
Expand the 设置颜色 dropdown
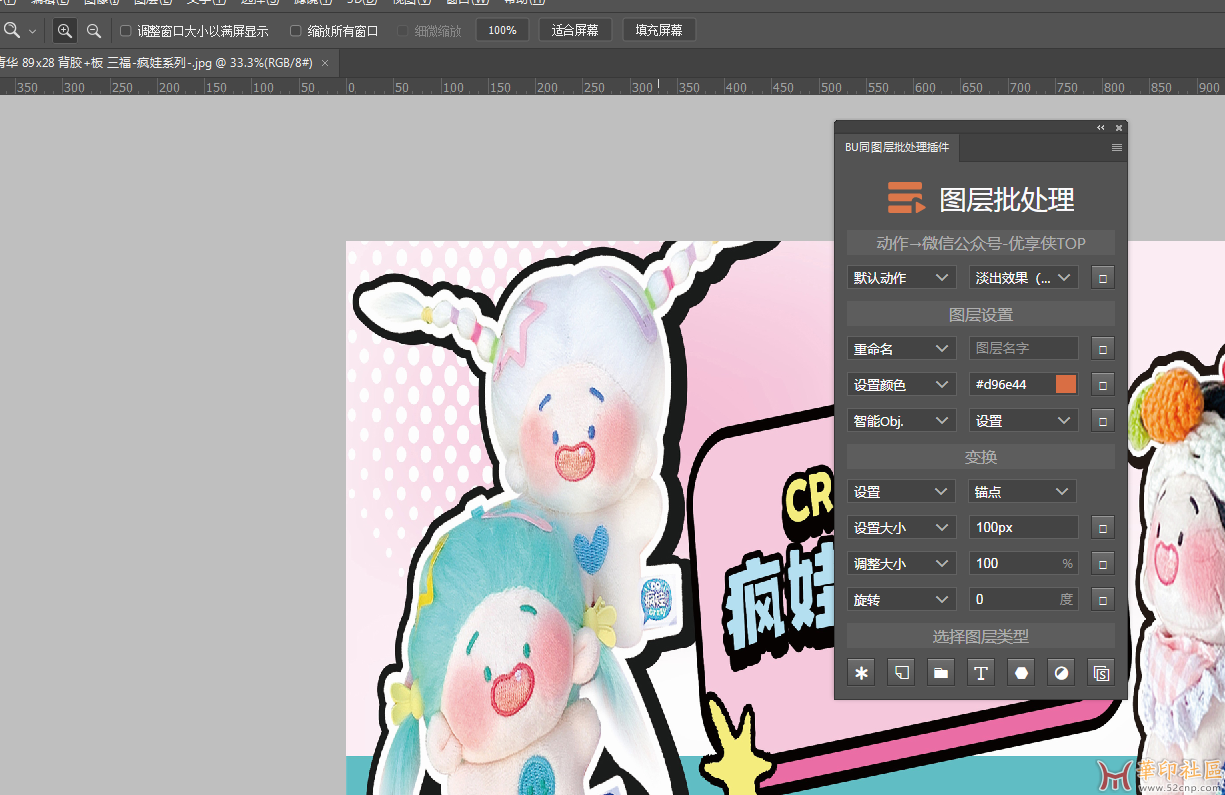902,385
